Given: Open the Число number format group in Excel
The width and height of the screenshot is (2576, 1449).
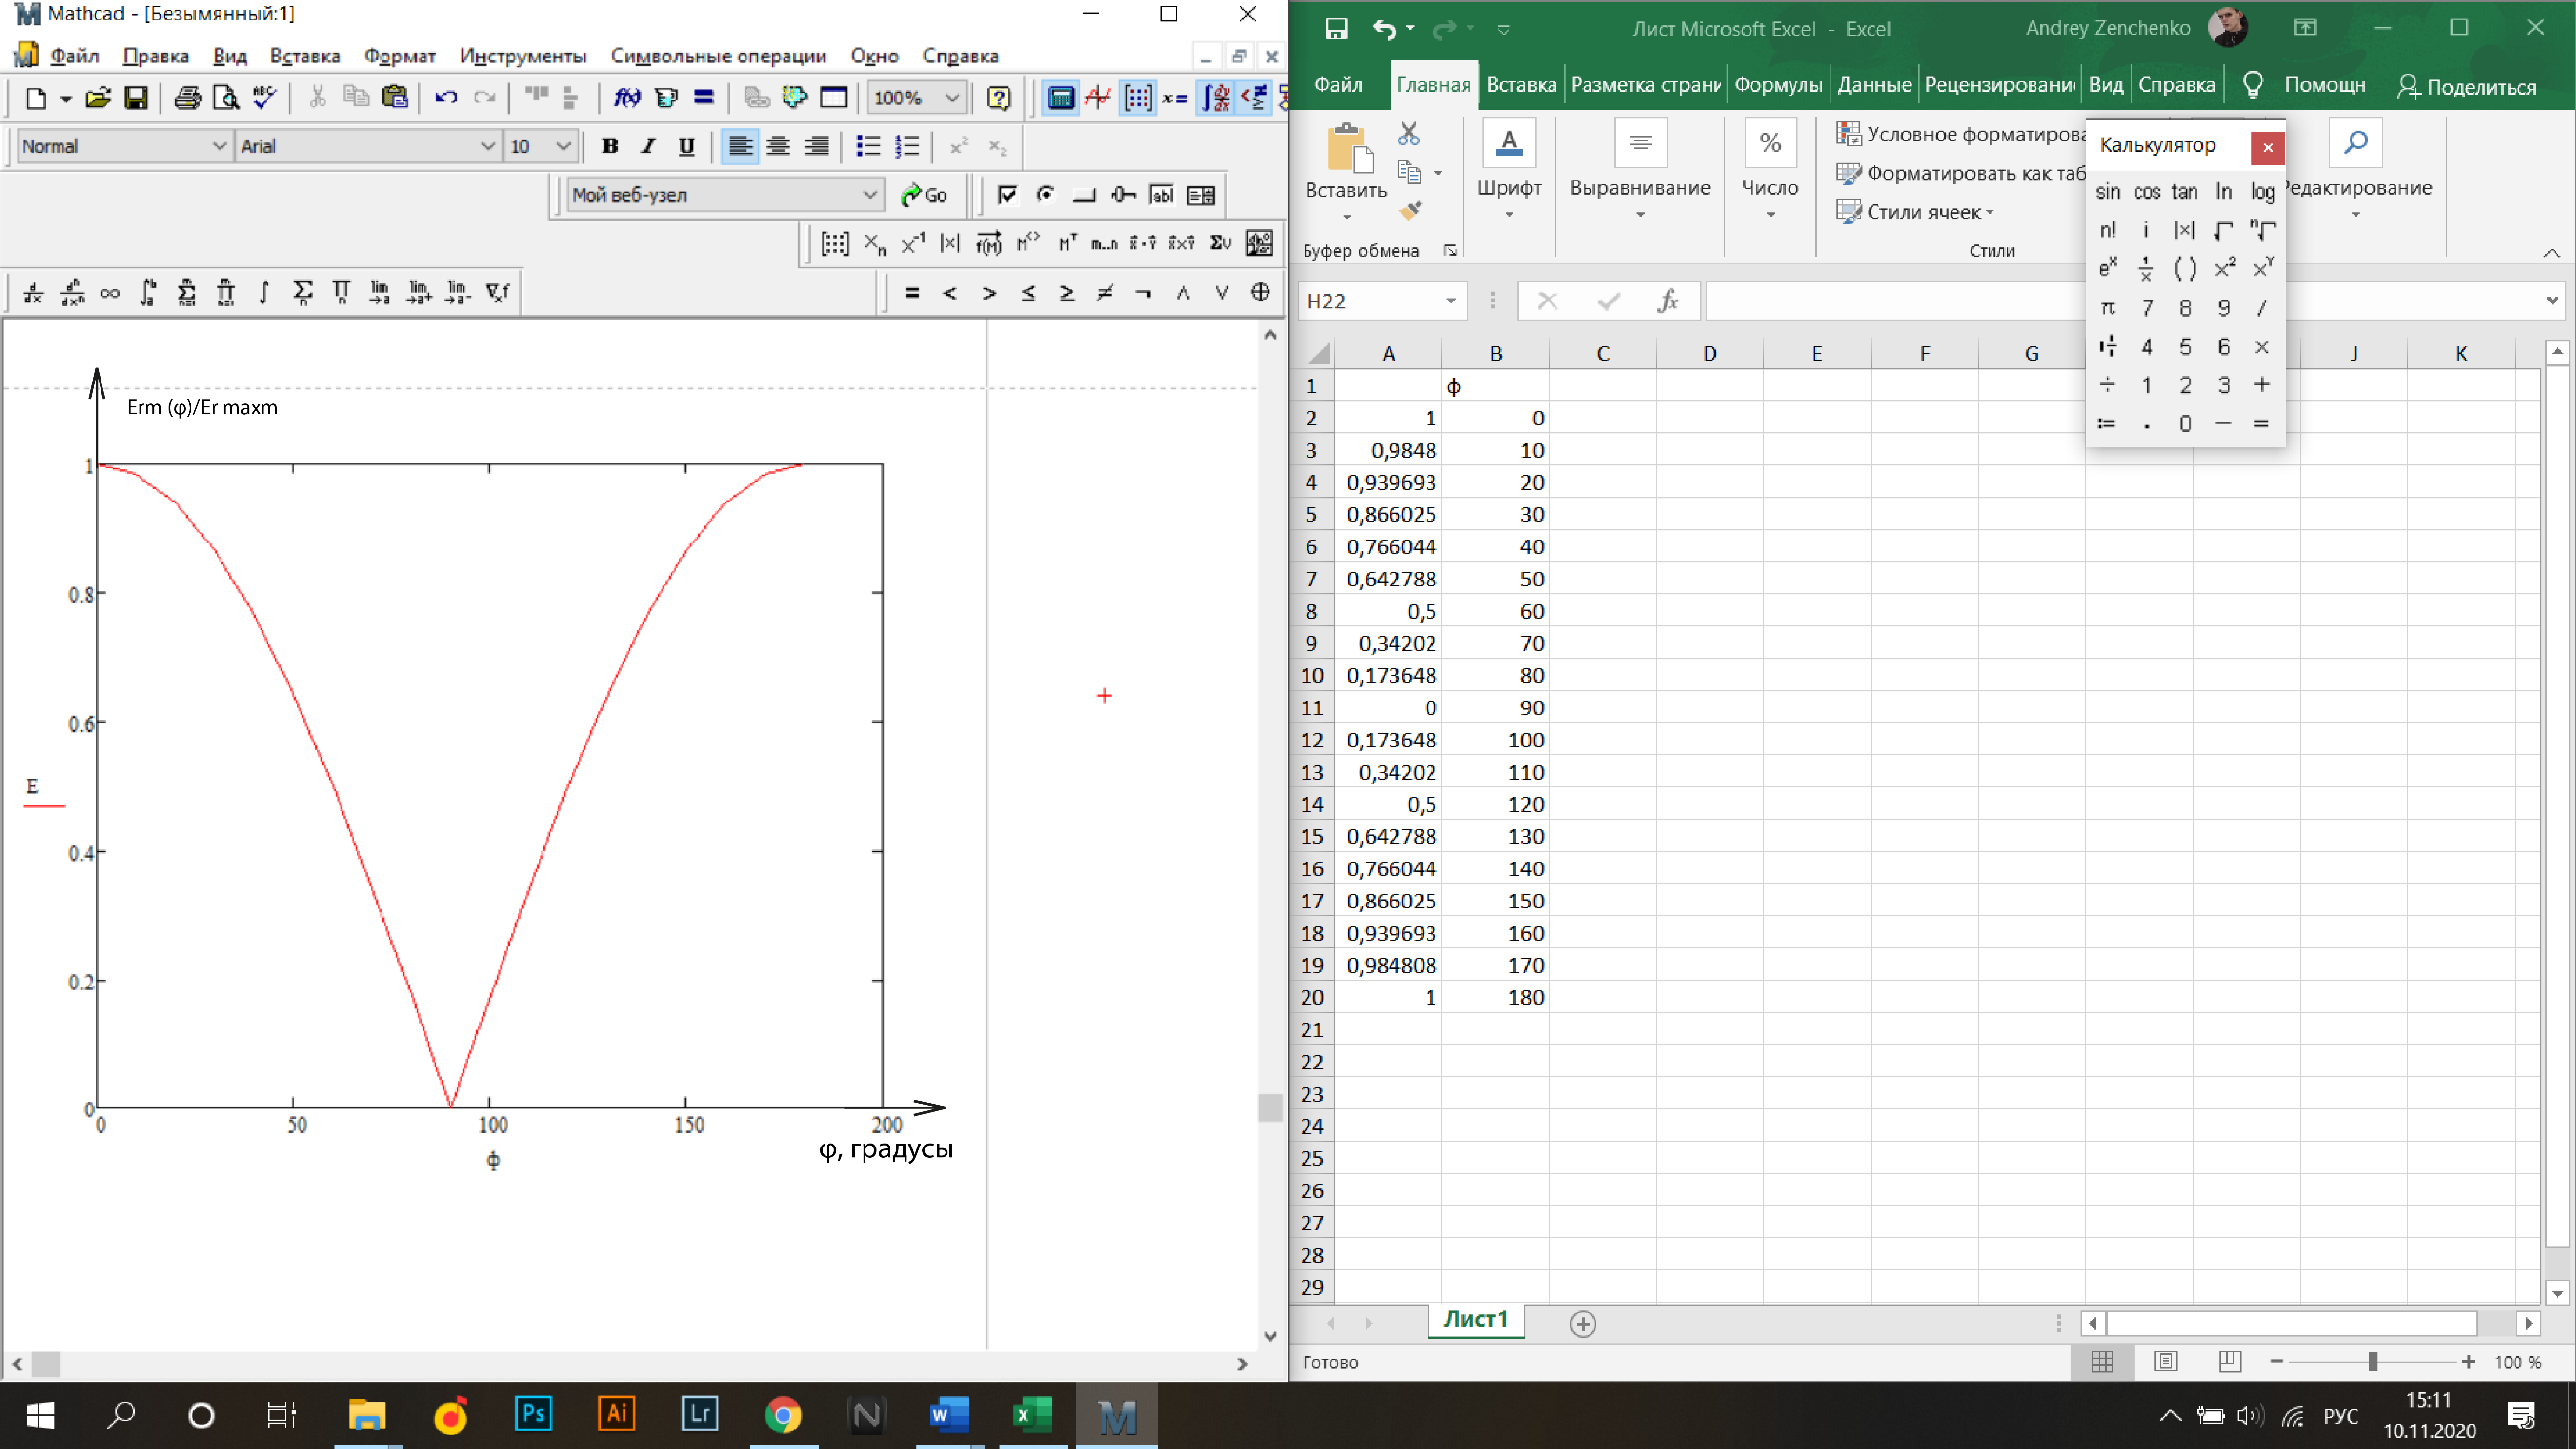Looking at the screenshot, I should pyautogui.click(x=1769, y=168).
